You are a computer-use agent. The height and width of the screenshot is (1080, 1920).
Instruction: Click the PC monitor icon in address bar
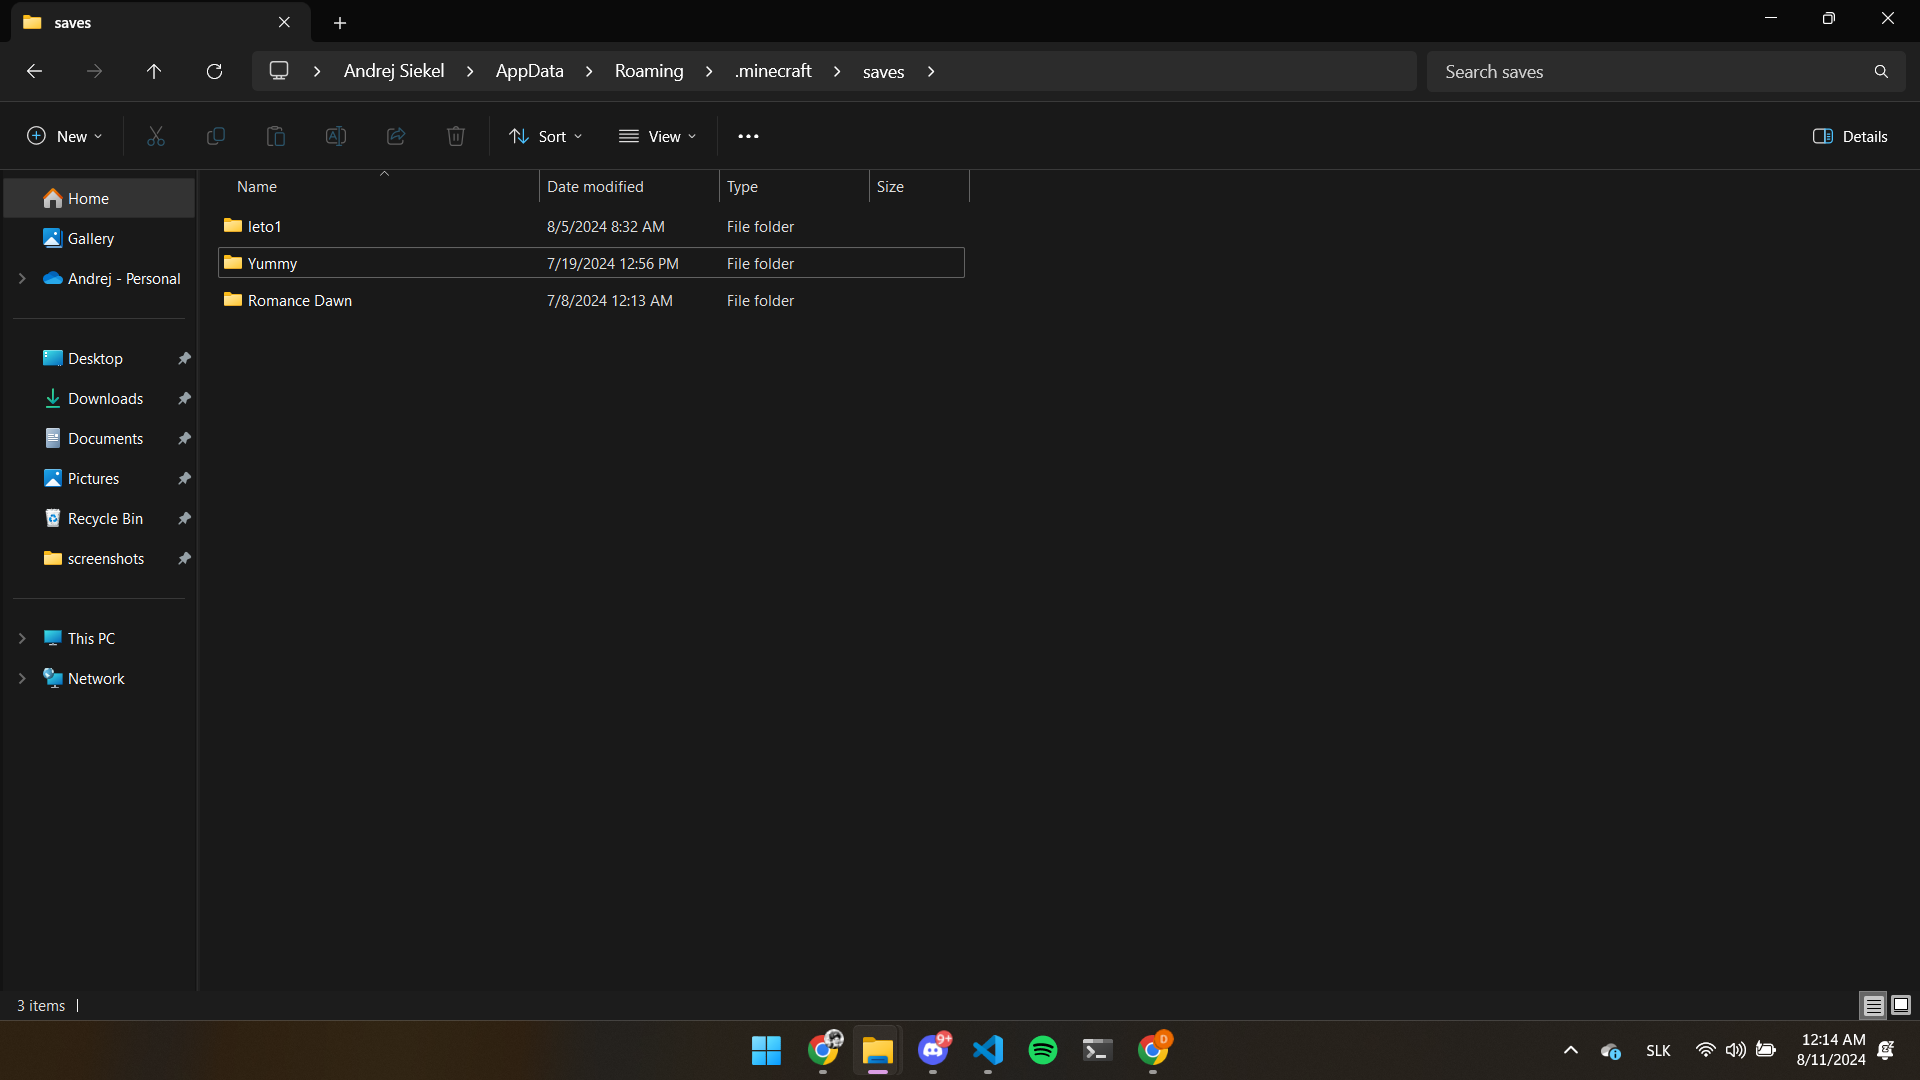coord(279,71)
